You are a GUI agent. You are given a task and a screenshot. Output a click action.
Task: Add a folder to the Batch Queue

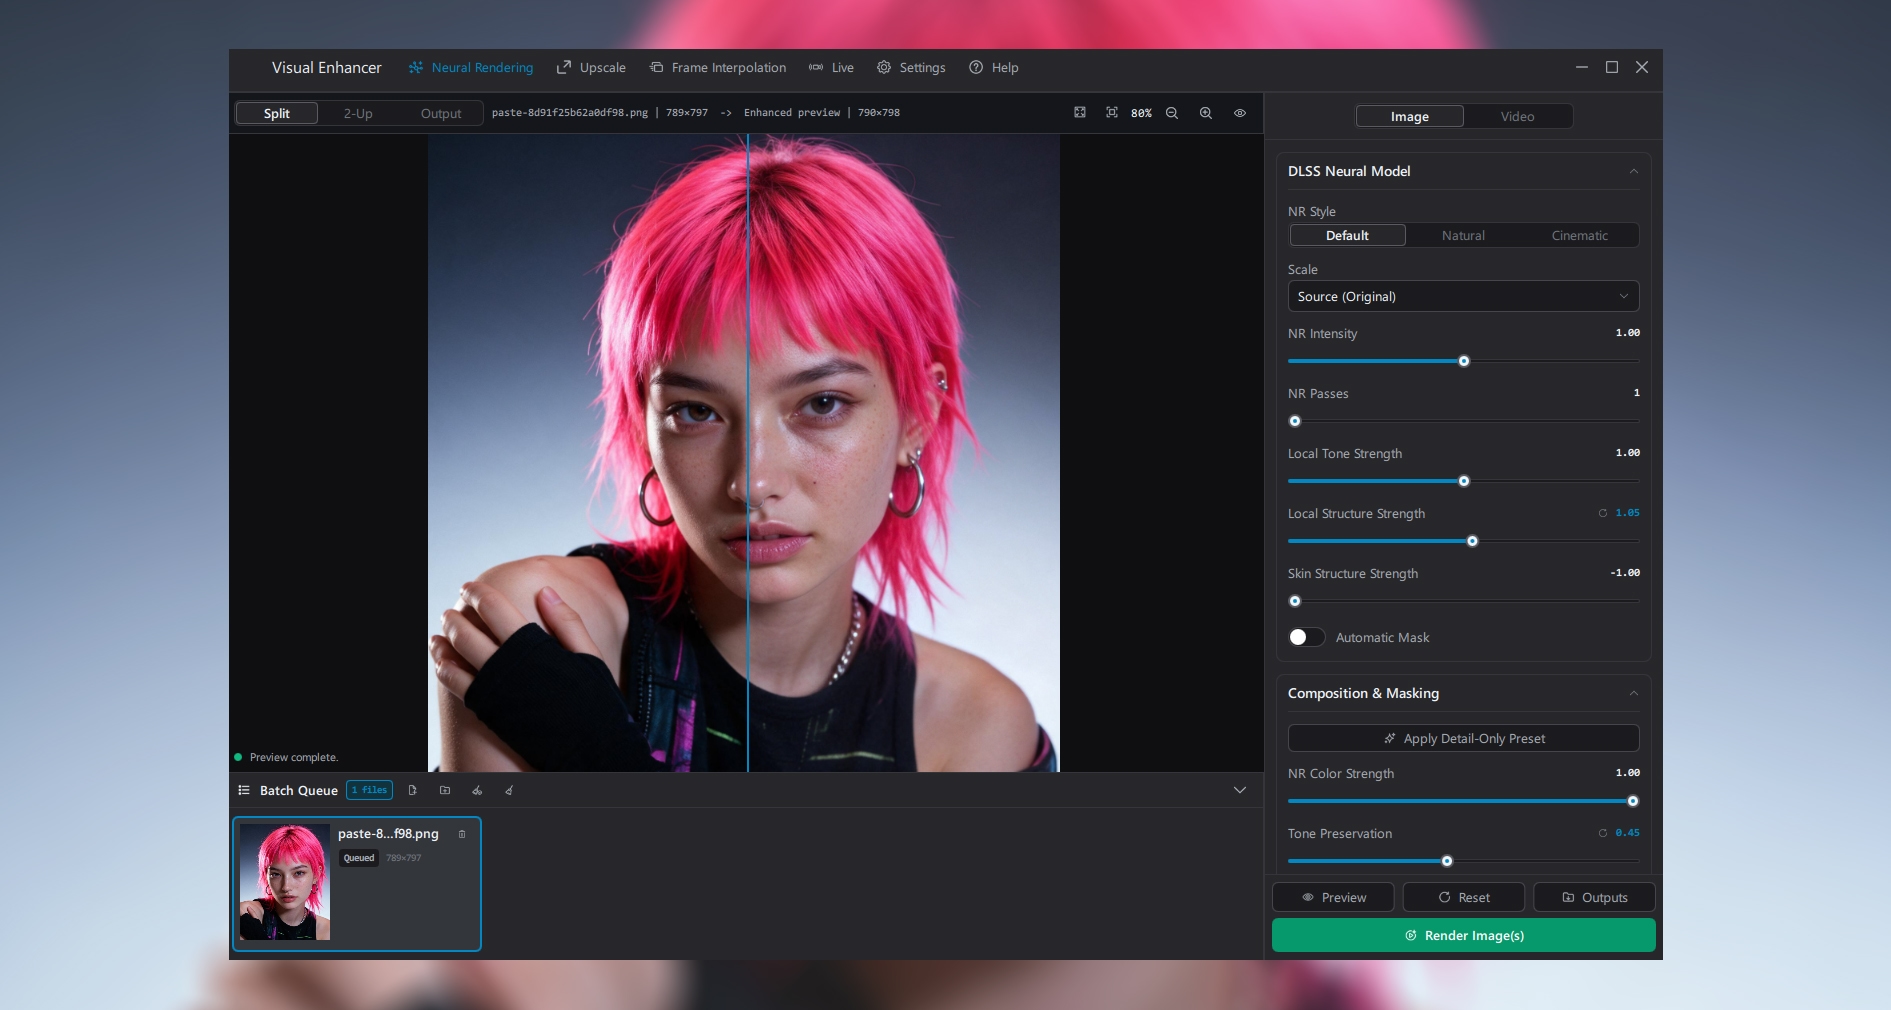445,790
